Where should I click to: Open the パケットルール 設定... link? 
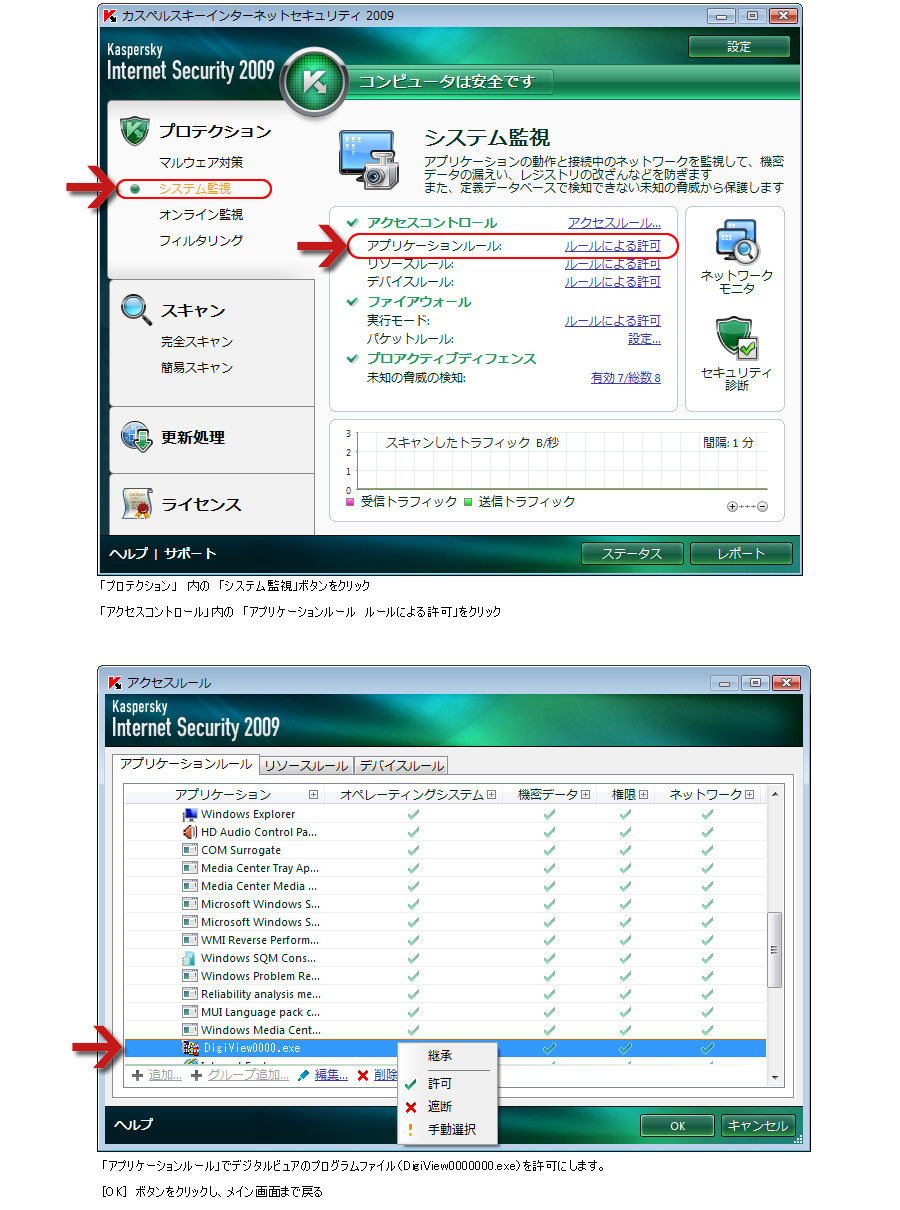click(644, 339)
